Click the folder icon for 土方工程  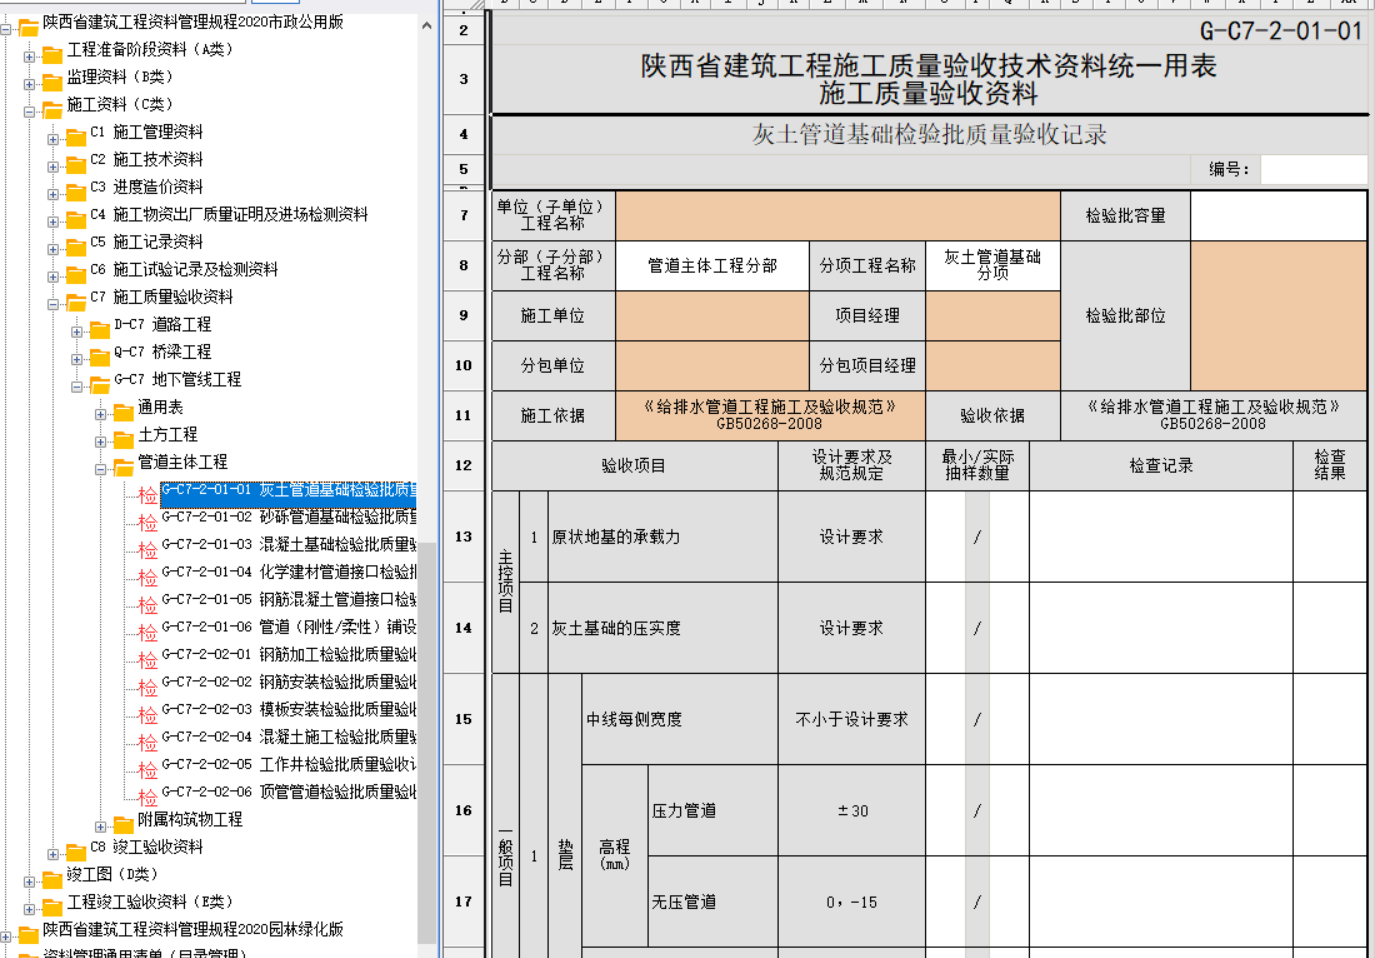123,437
